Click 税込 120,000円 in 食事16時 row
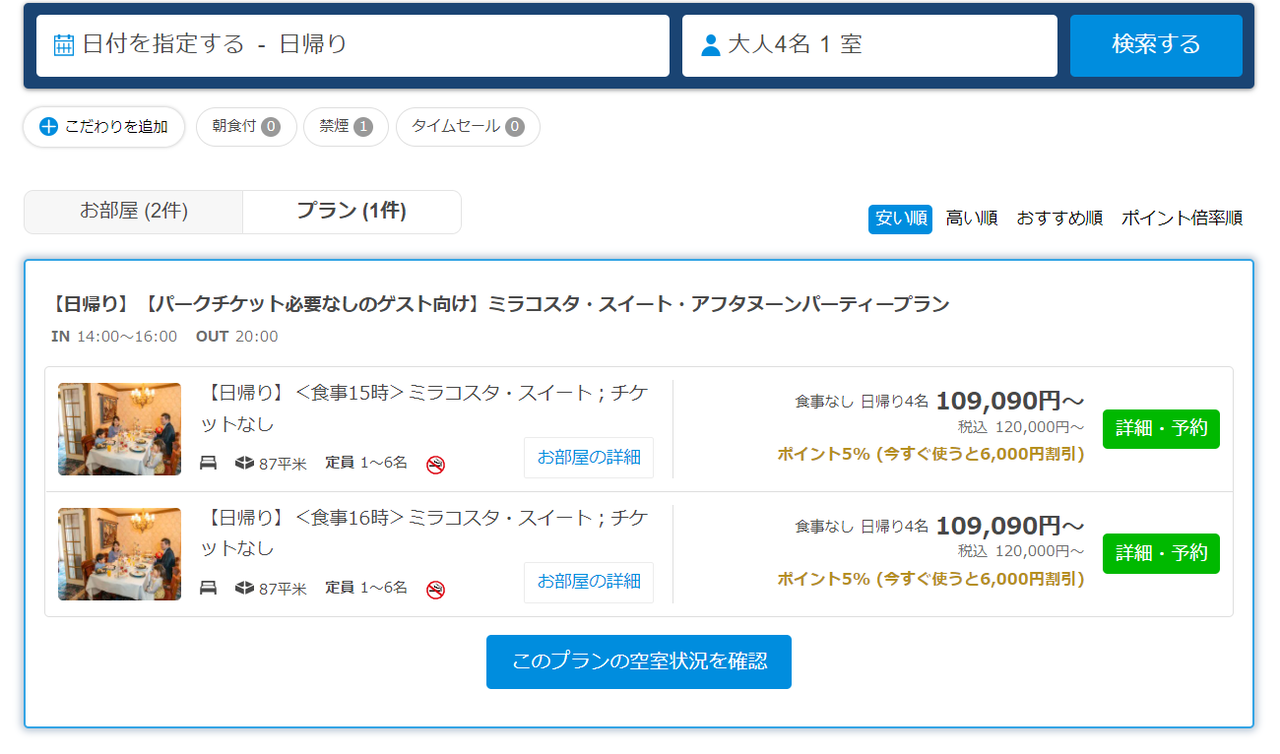The image size is (1280, 754). [1021, 551]
